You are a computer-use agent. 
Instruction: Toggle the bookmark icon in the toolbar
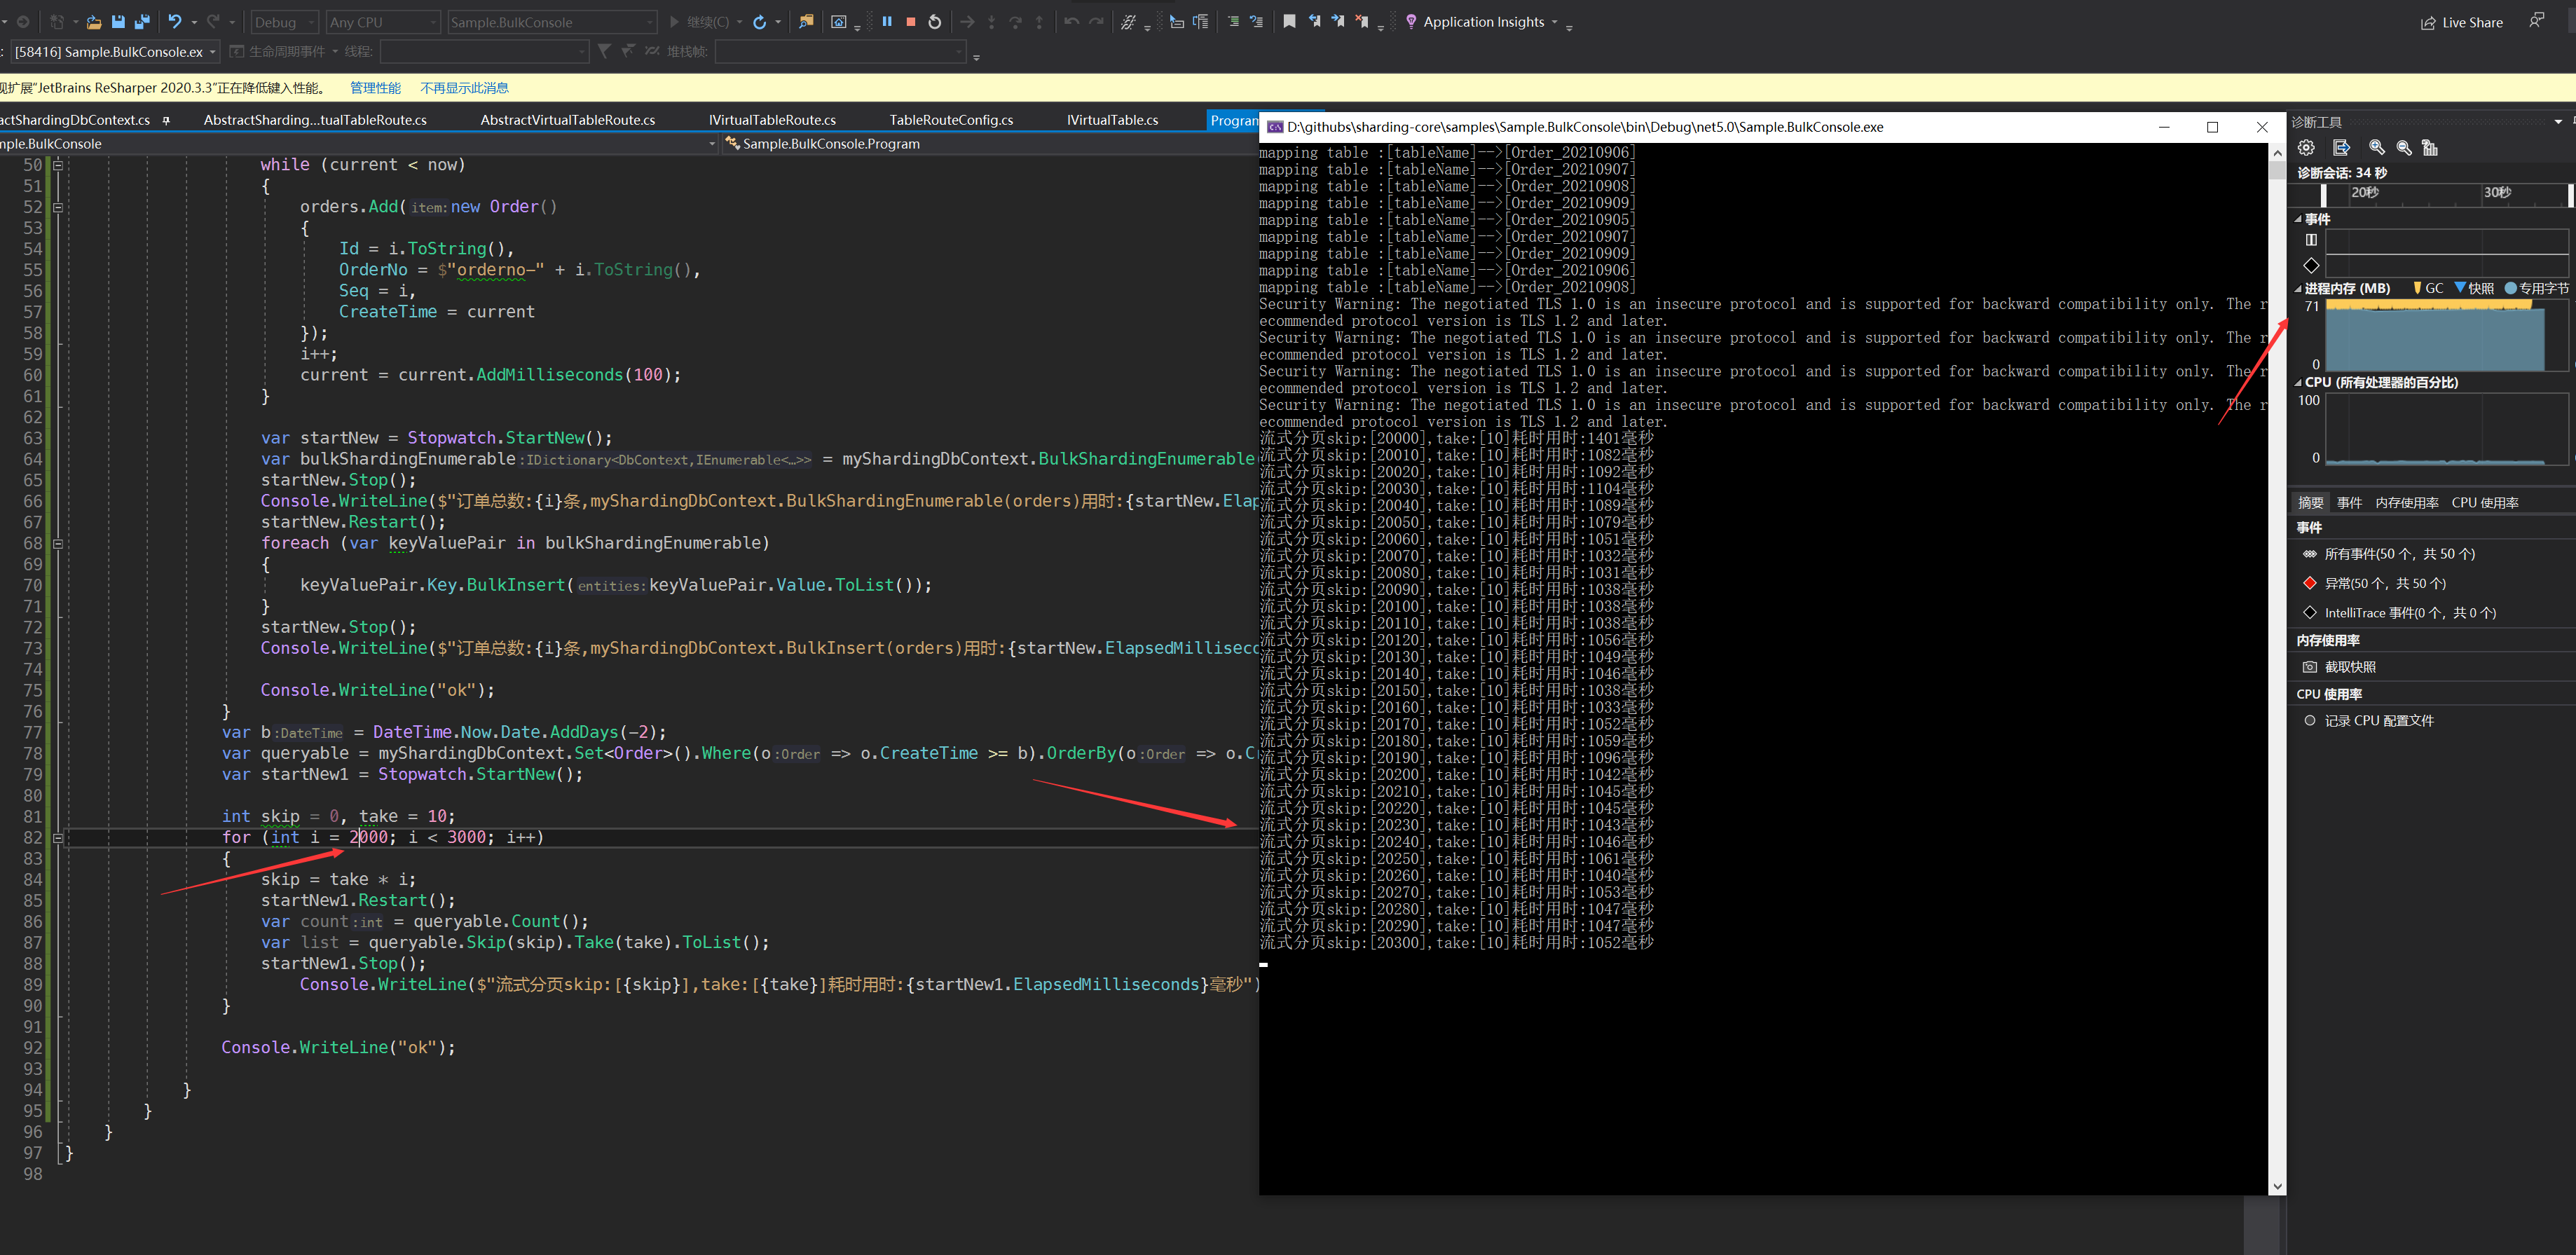pyautogui.click(x=1289, y=21)
